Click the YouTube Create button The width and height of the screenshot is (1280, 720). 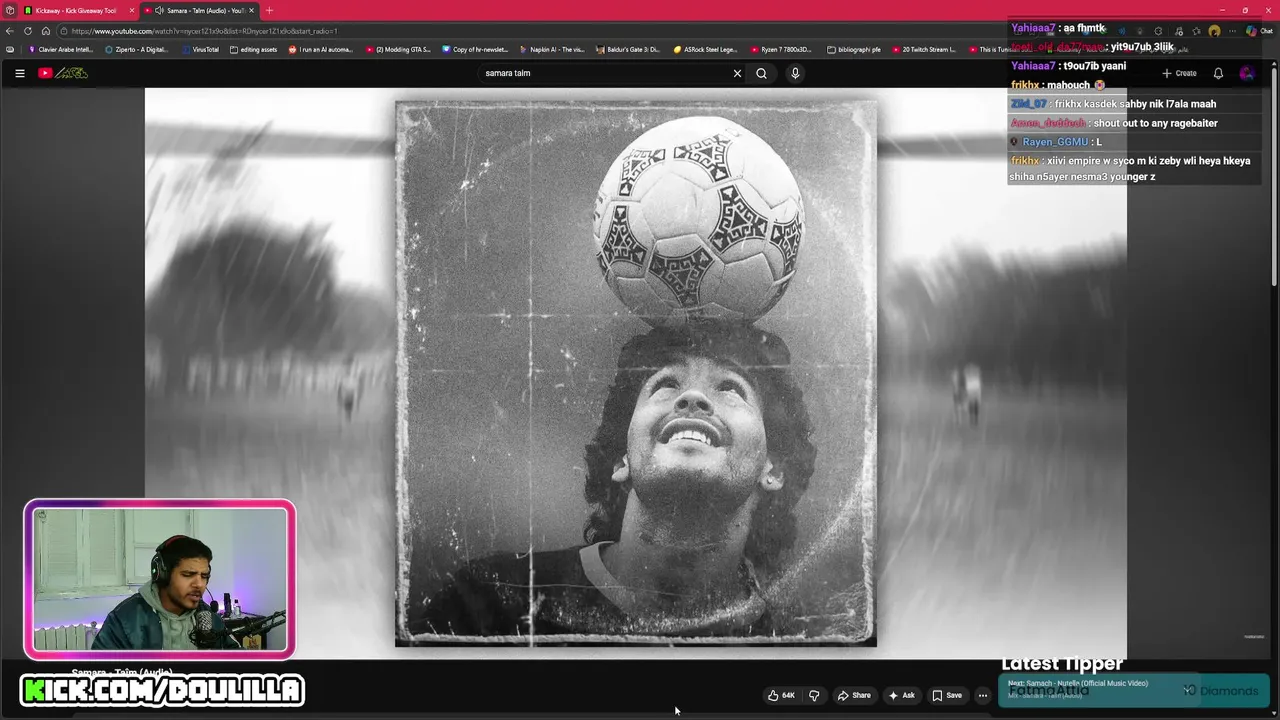click(1179, 73)
